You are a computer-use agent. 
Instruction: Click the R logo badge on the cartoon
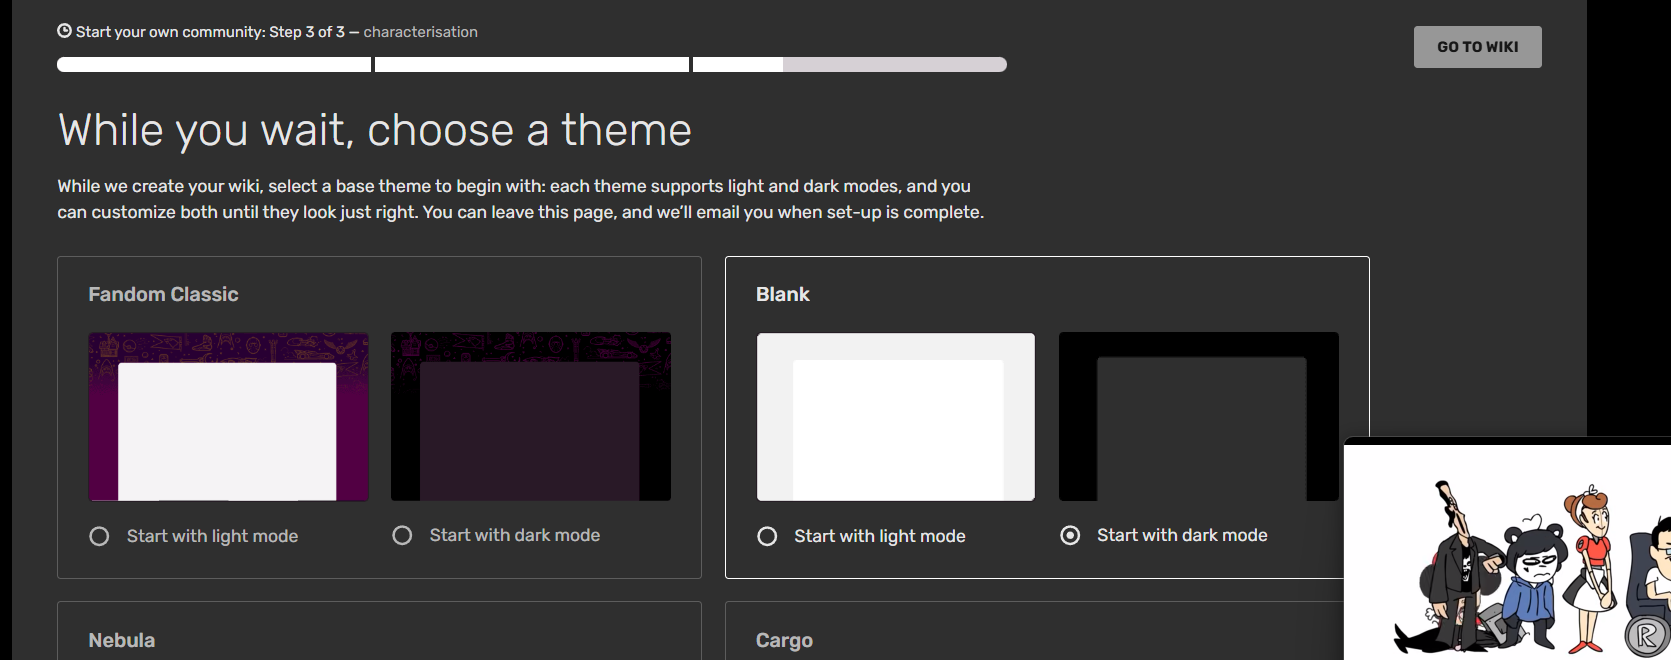[1646, 635]
